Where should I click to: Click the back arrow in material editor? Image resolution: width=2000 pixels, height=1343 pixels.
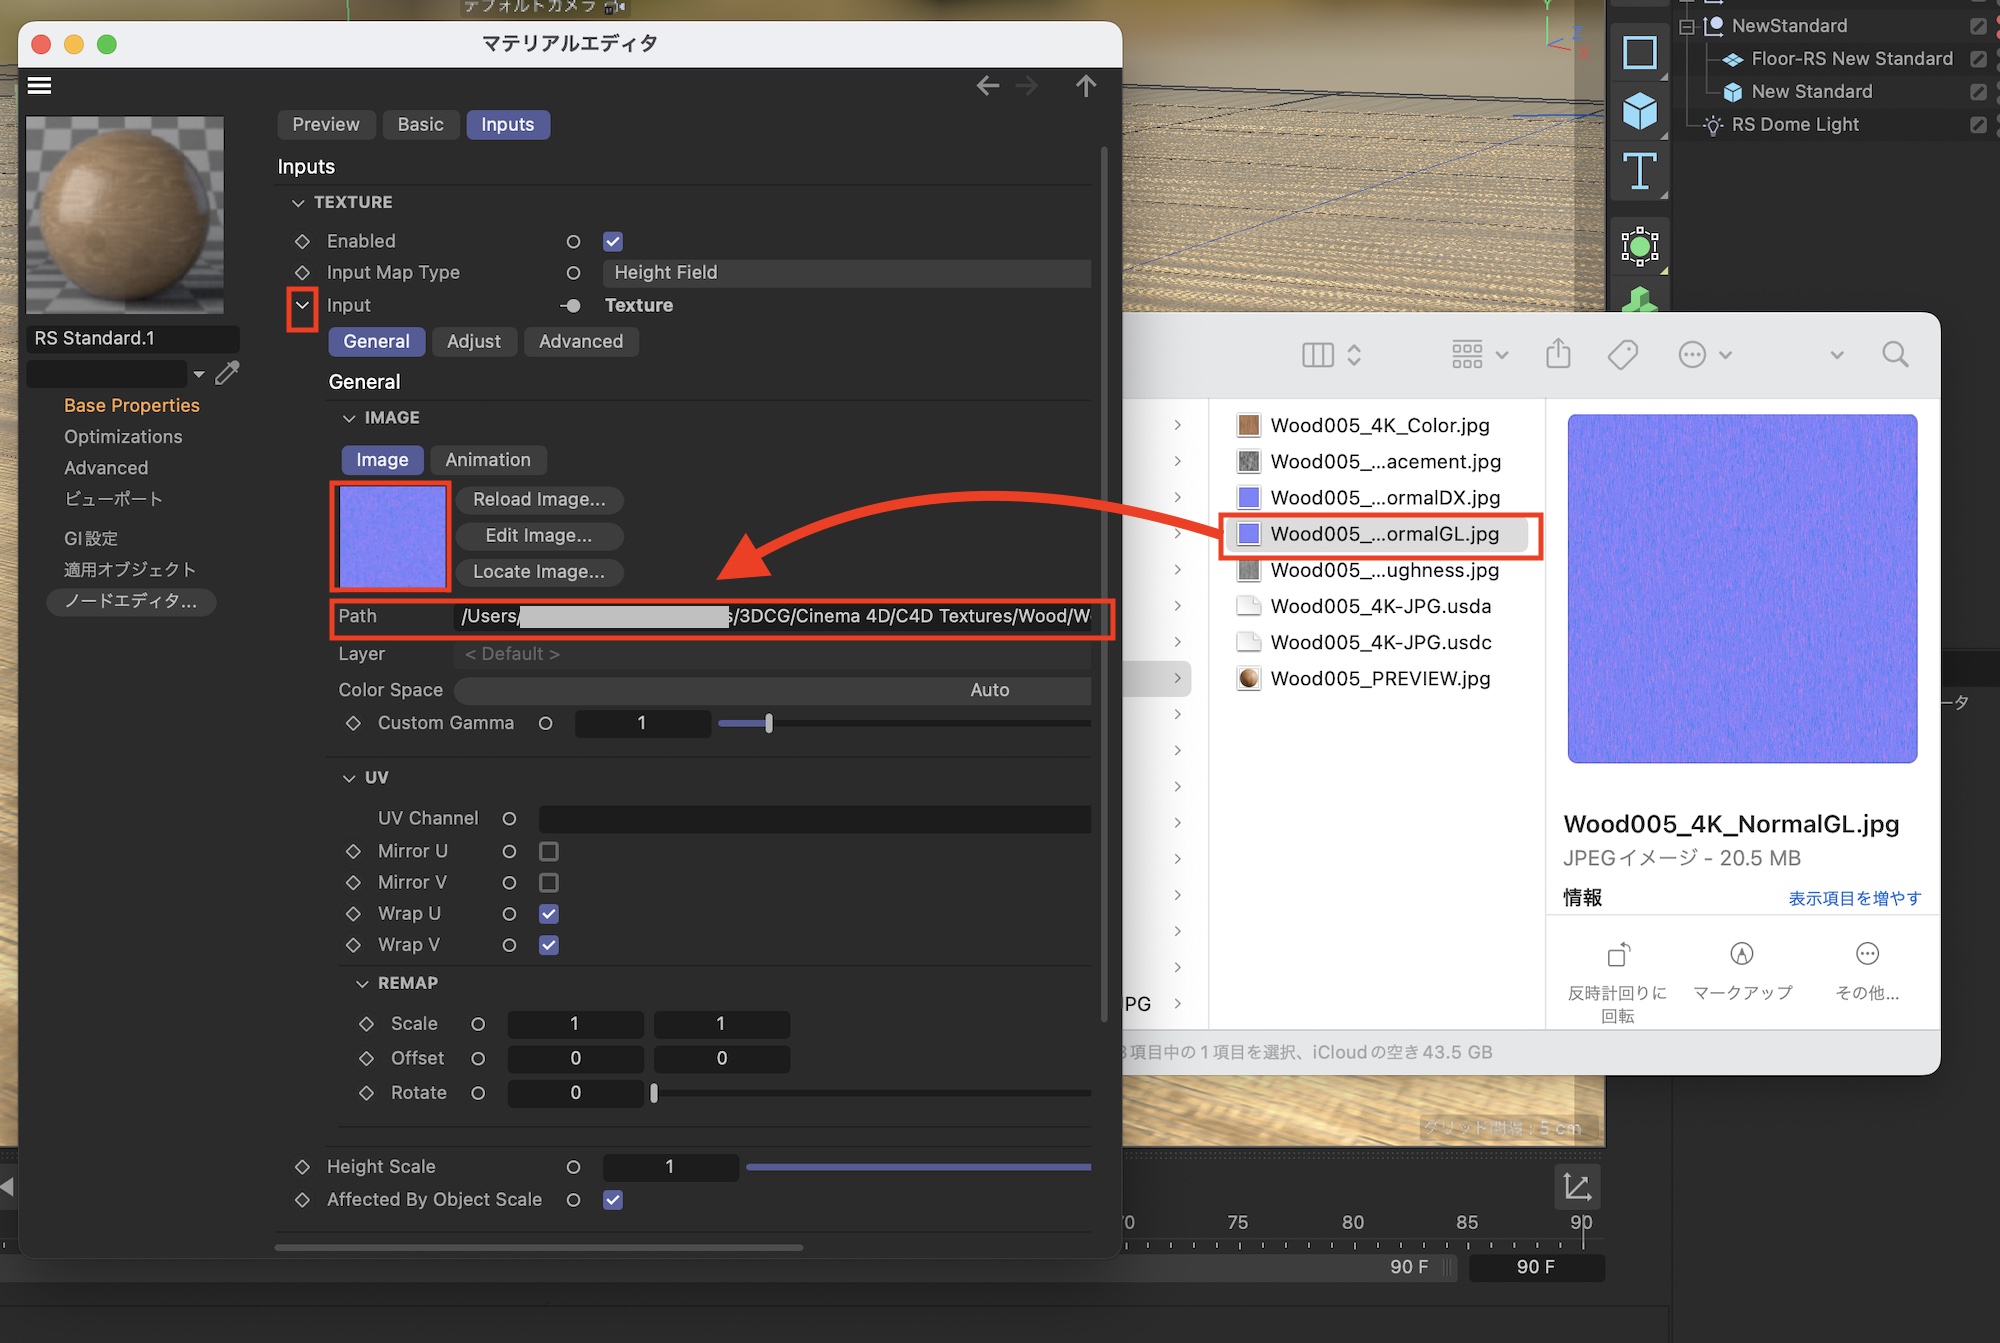987,86
